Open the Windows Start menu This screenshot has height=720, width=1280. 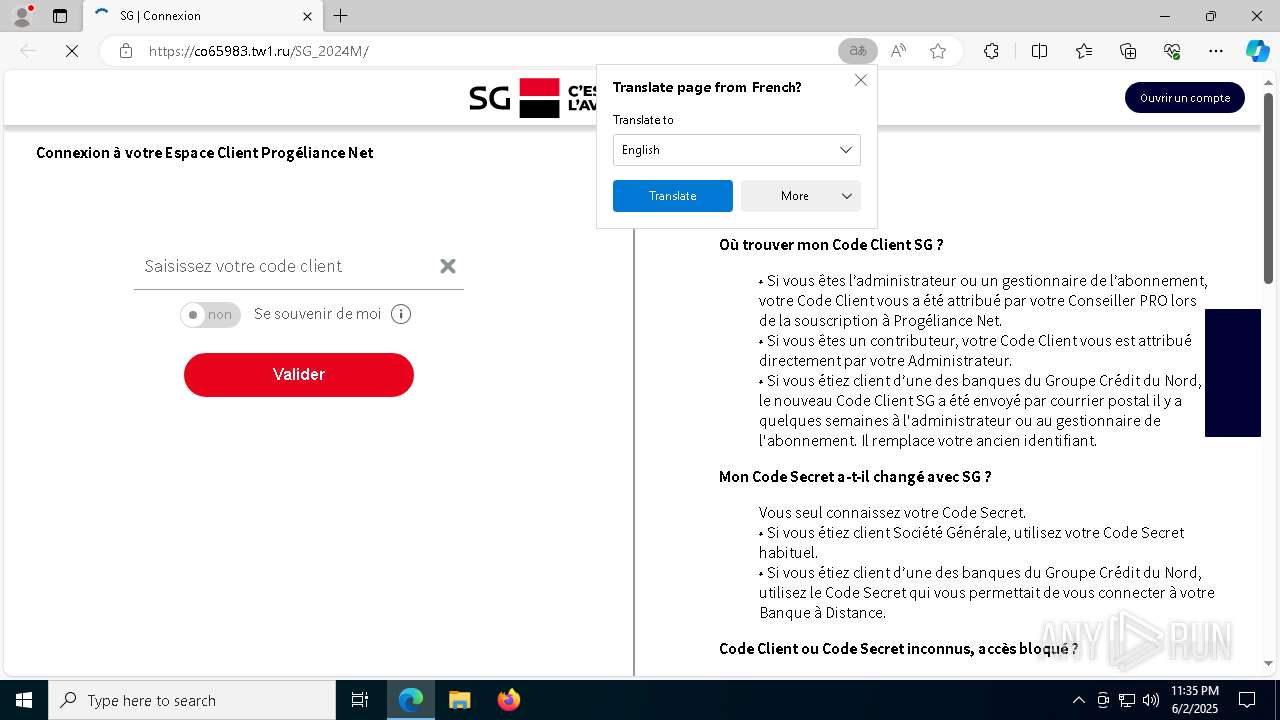(24, 700)
